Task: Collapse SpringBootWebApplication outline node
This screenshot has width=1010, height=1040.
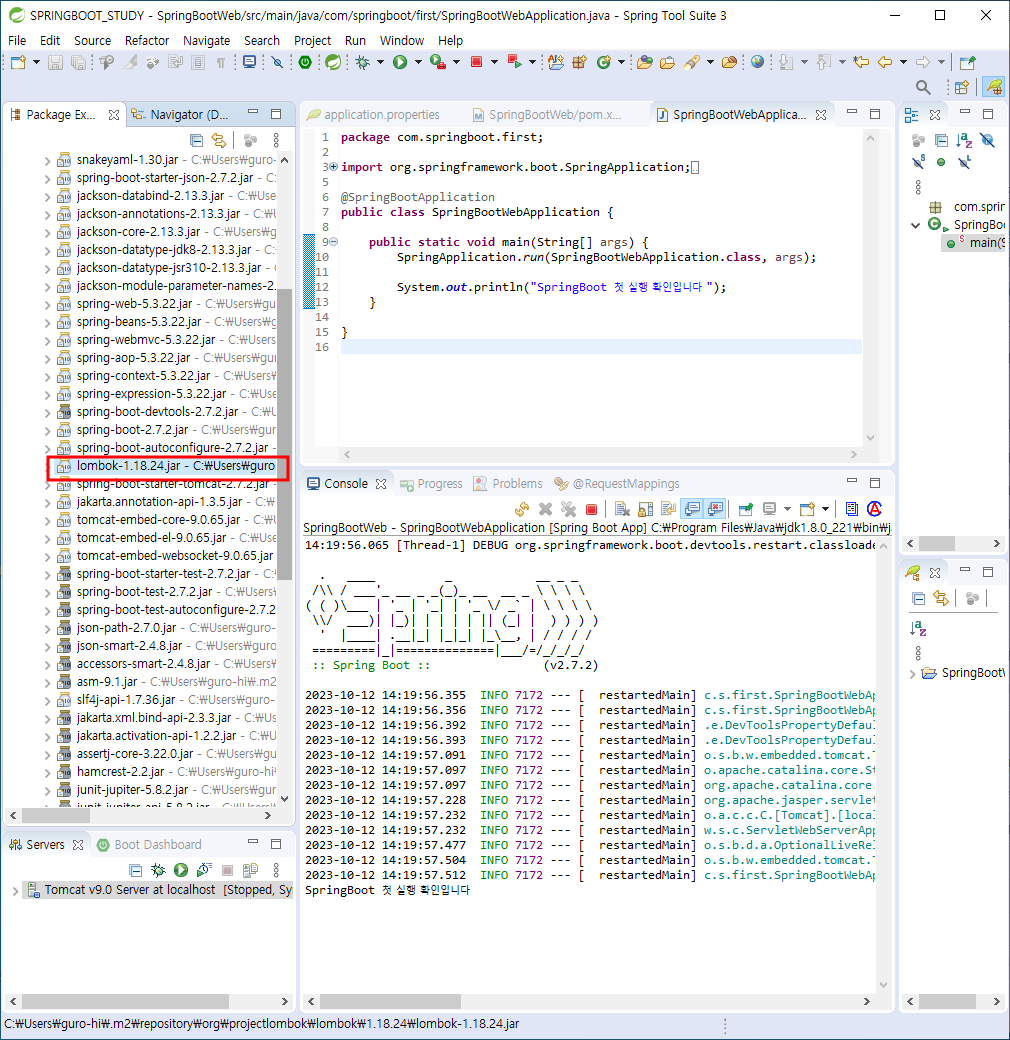Action: (x=915, y=226)
